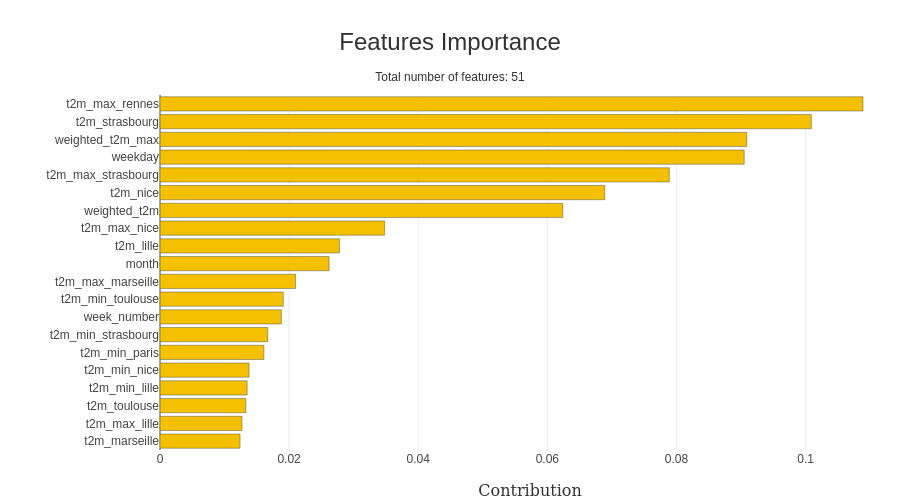Click the 0.1 x-axis tick label

pyautogui.click(x=805, y=459)
